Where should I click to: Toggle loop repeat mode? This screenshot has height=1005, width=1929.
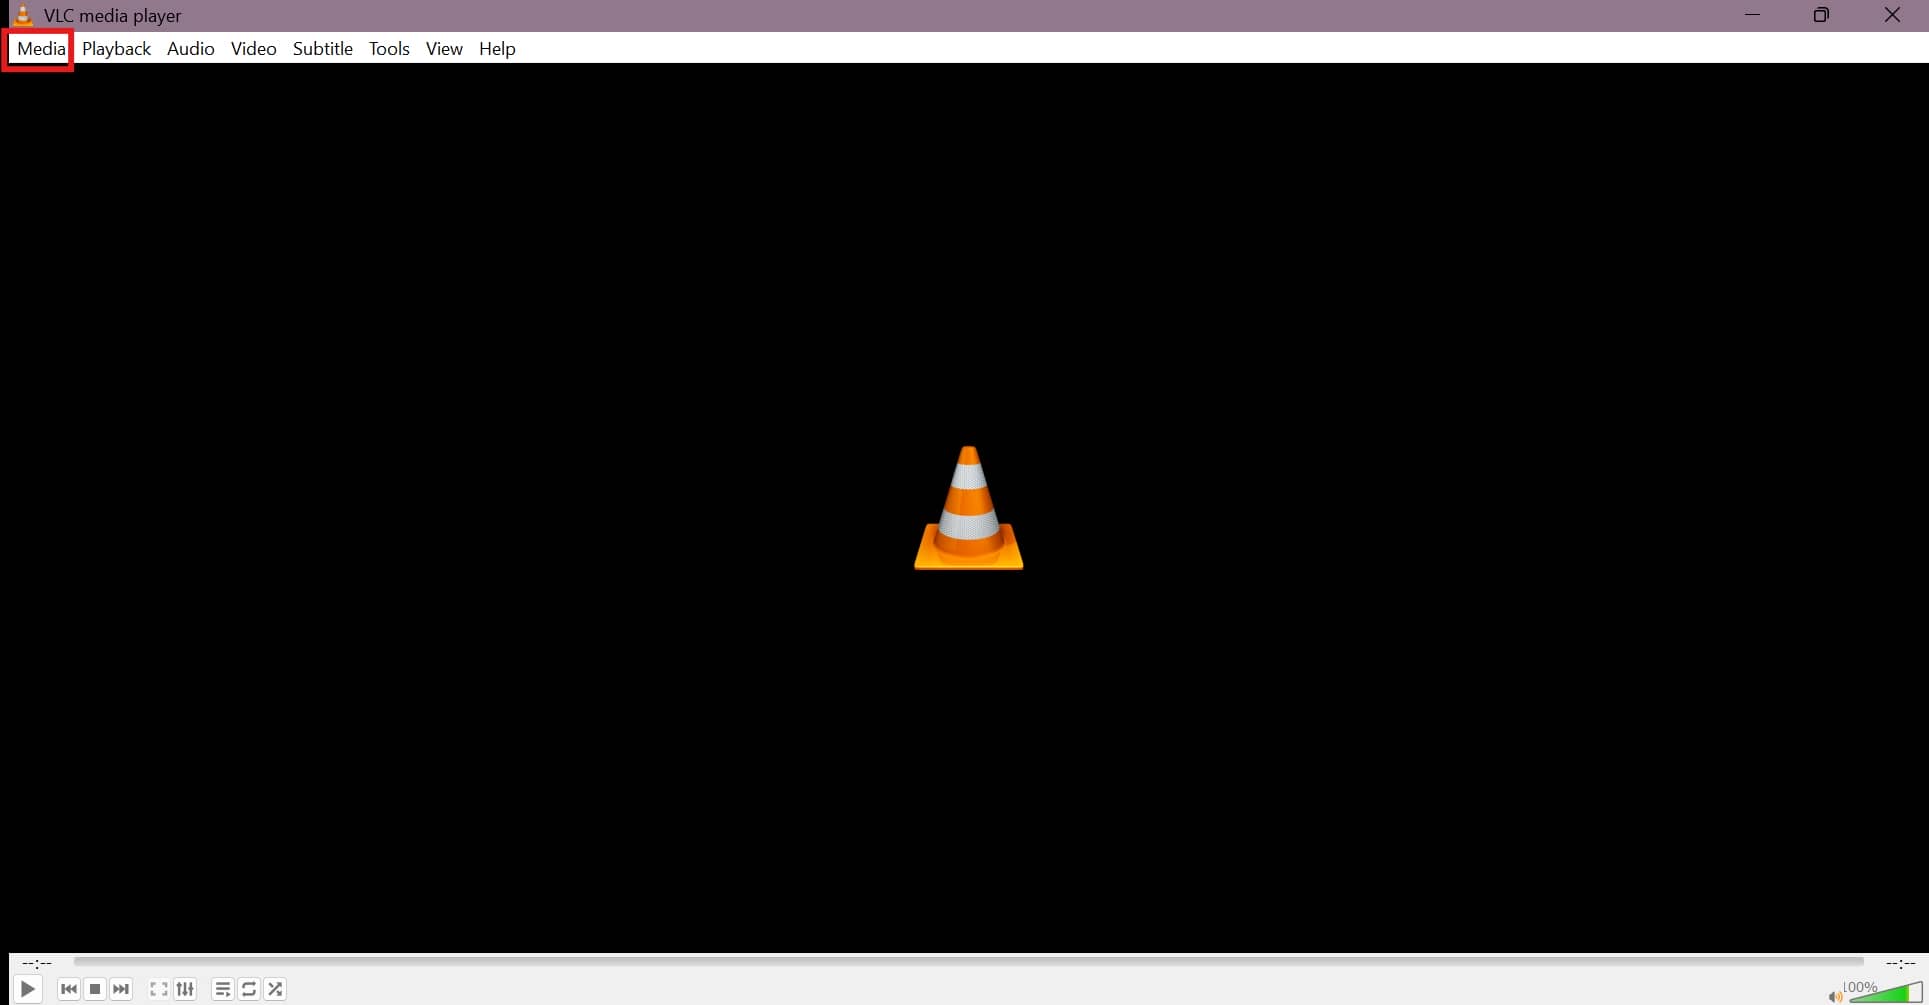(x=249, y=989)
